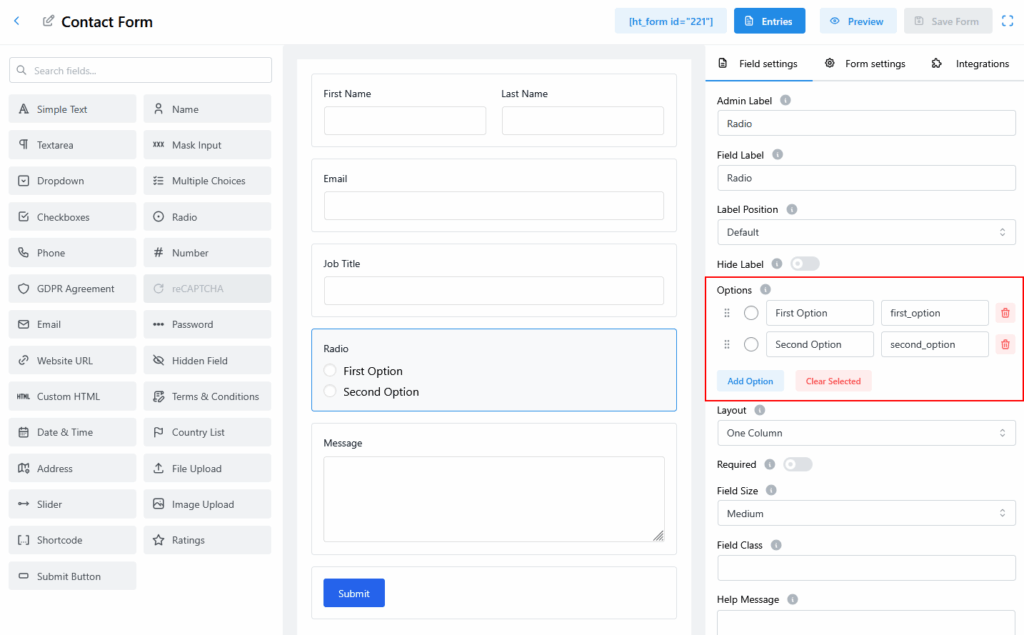Open the Field Size dropdown set to Medium
This screenshot has height=635, width=1024.
866,514
